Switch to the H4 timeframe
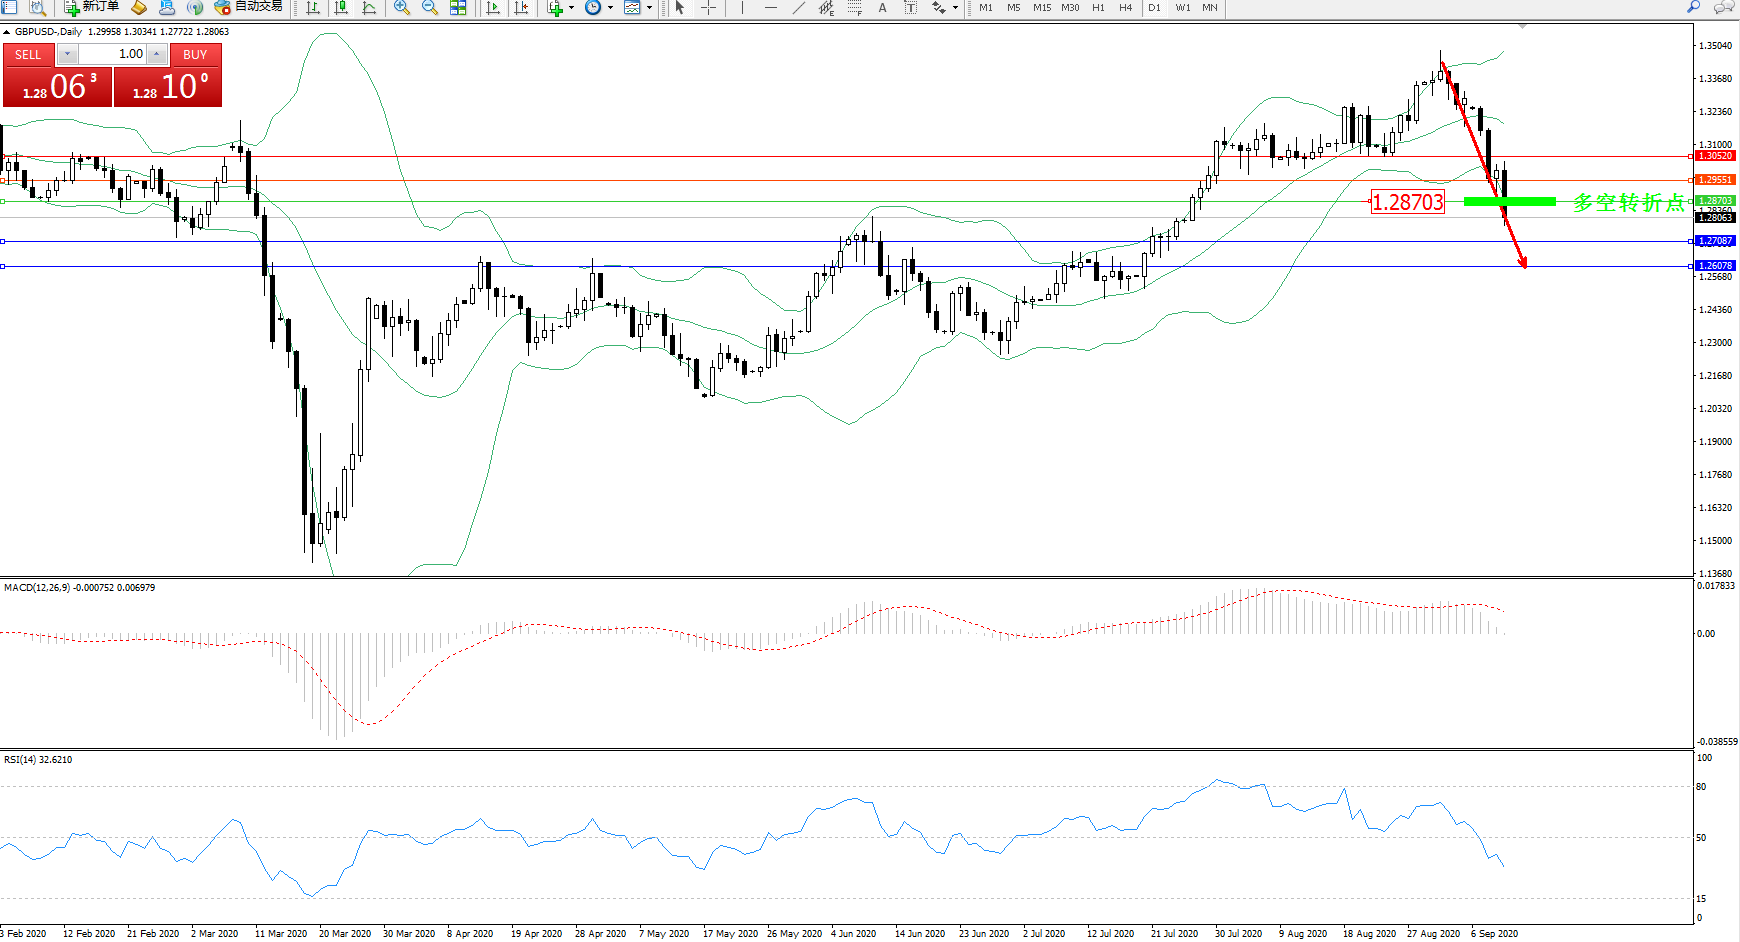This screenshot has width=1740, height=942. [x=1125, y=8]
